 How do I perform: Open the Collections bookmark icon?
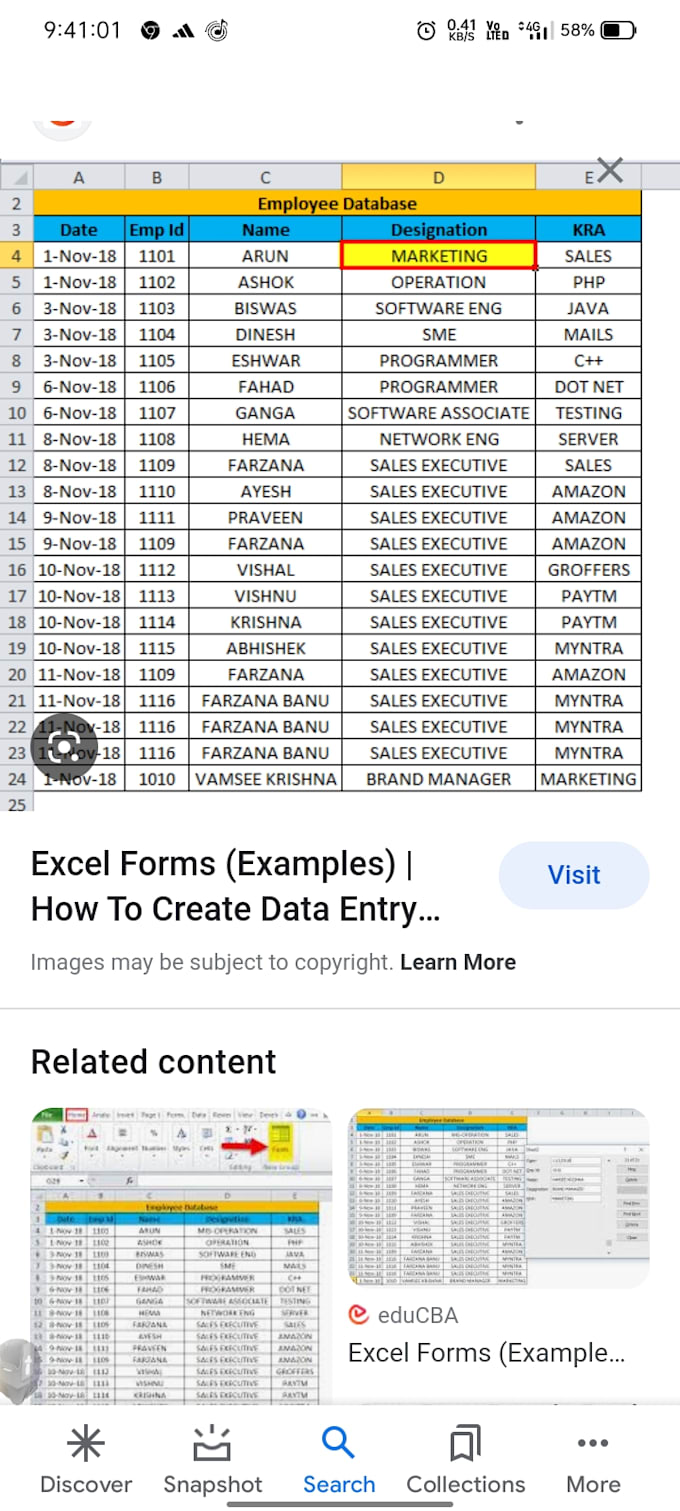pos(466,1444)
